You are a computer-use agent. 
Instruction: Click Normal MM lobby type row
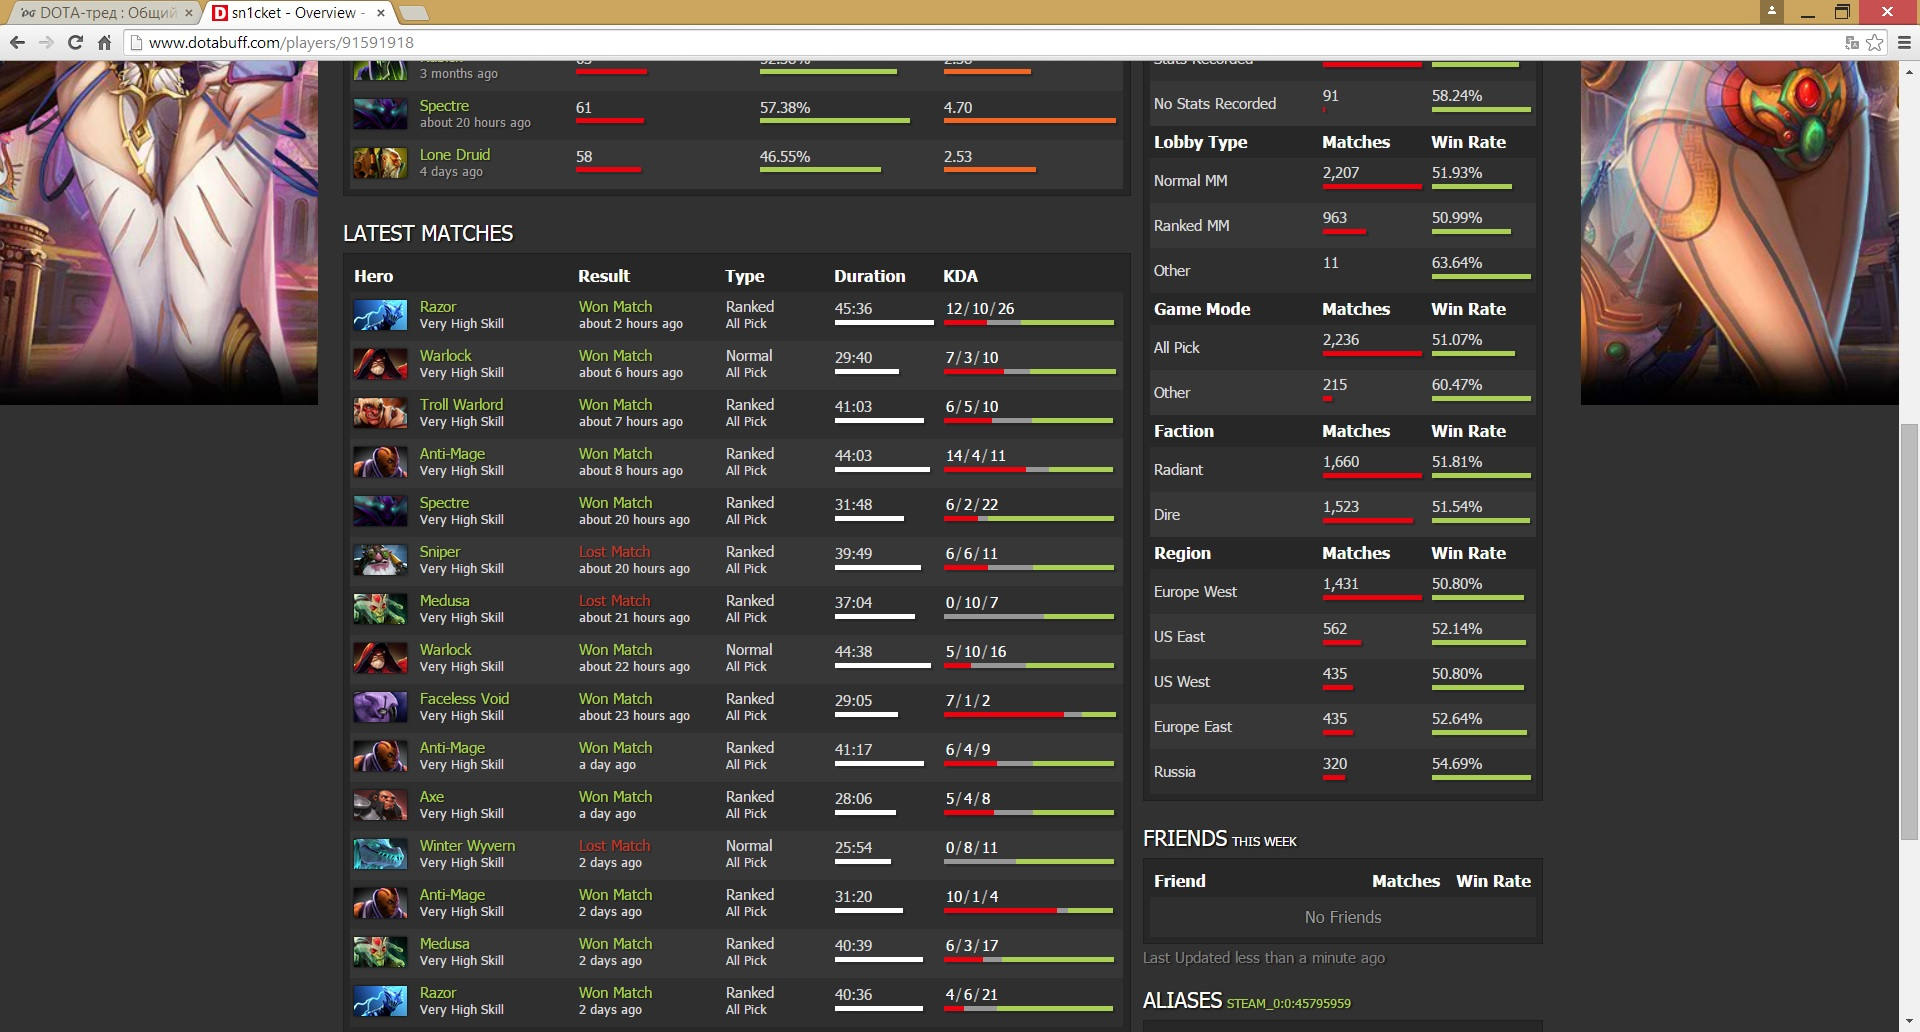click(x=1342, y=181)
